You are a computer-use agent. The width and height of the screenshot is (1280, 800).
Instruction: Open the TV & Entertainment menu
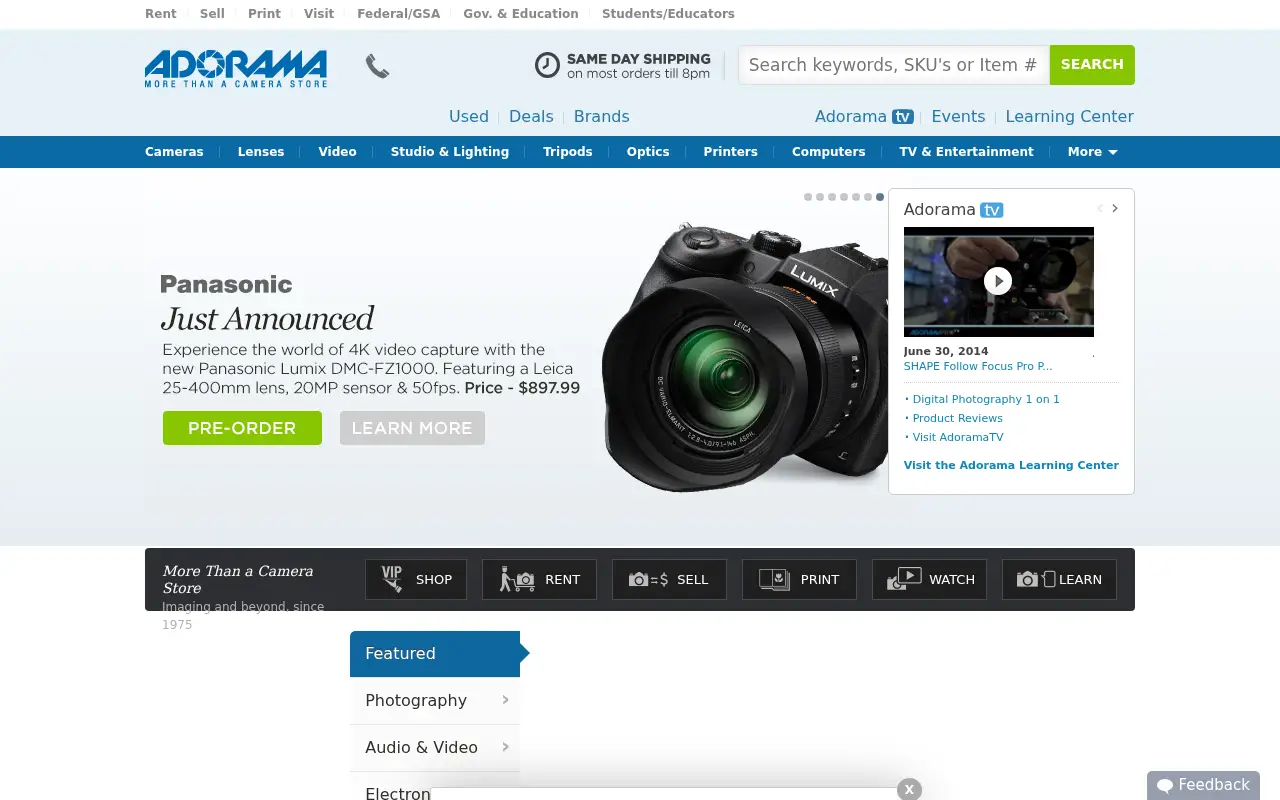click(x=966, y=152)
